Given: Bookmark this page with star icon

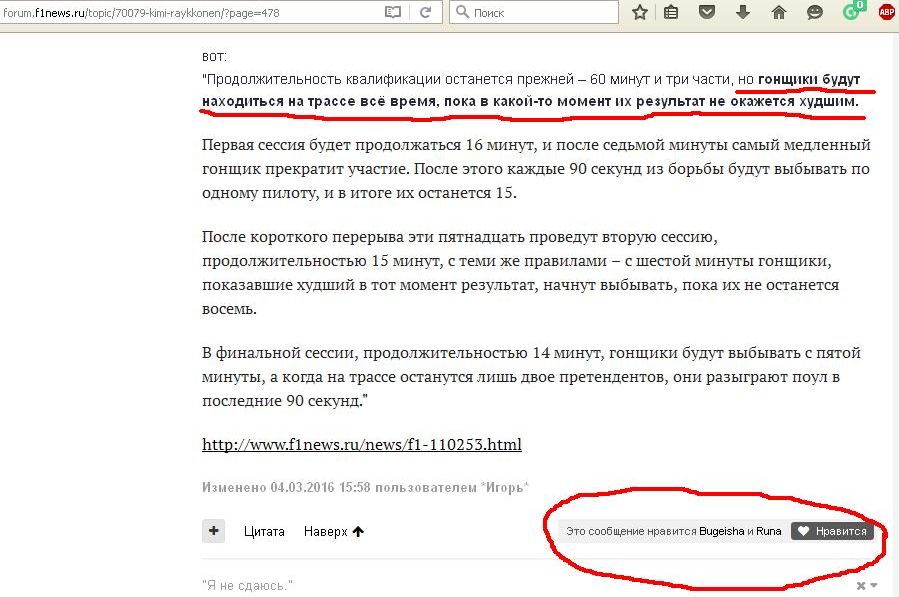Looking at the screenshot, I should 640,12.
